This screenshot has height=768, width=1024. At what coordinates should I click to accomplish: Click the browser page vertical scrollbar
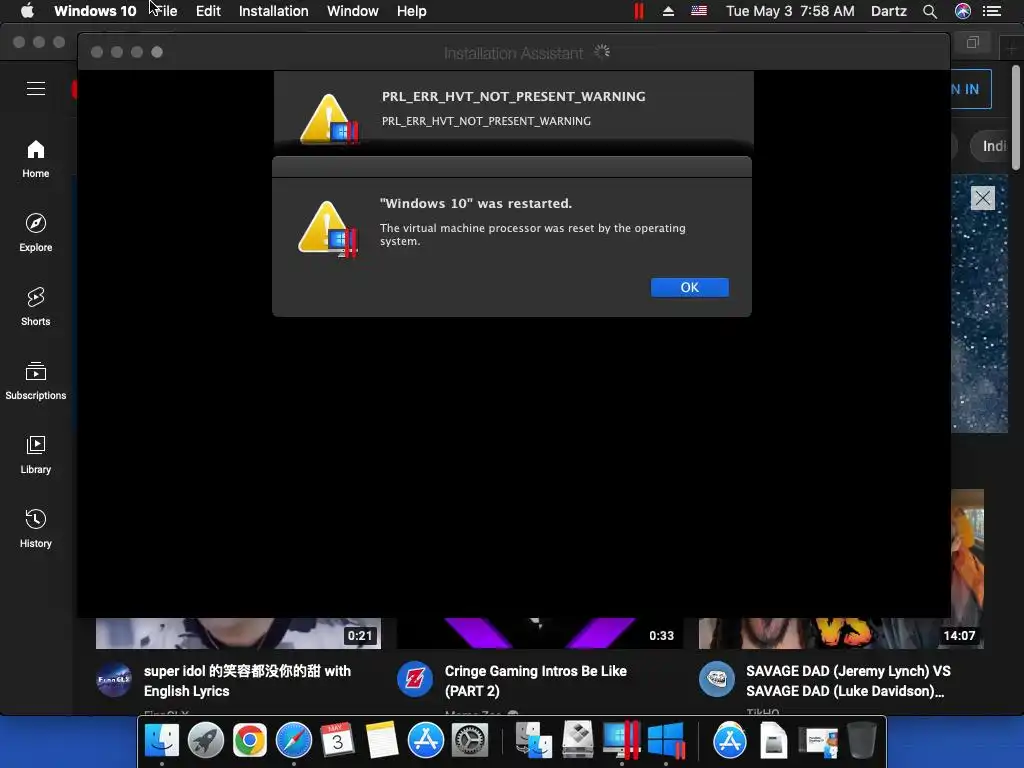pyautogui.click(x=1016, y=118)
